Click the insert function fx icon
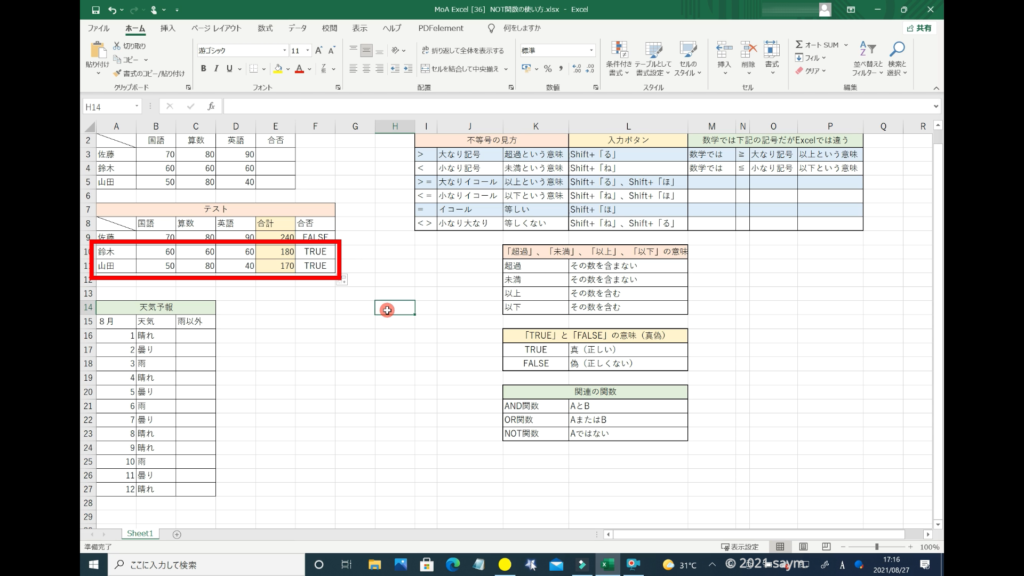This screenshot has height=576, width=1024. tap(211, 106)
